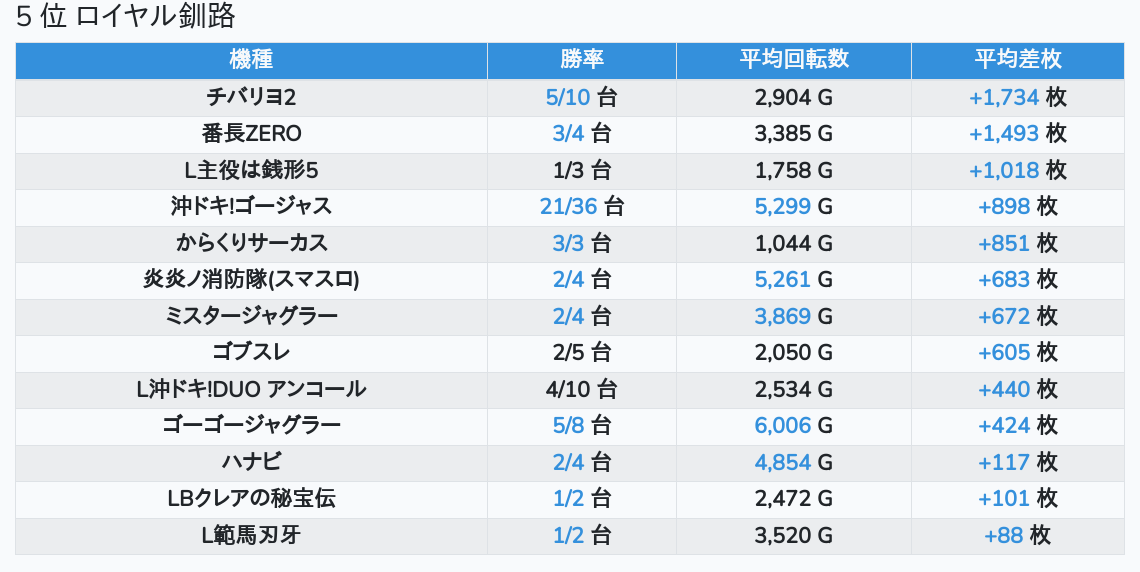
Task: Click the 番長ZERO row name
Action: click(251, 134)
